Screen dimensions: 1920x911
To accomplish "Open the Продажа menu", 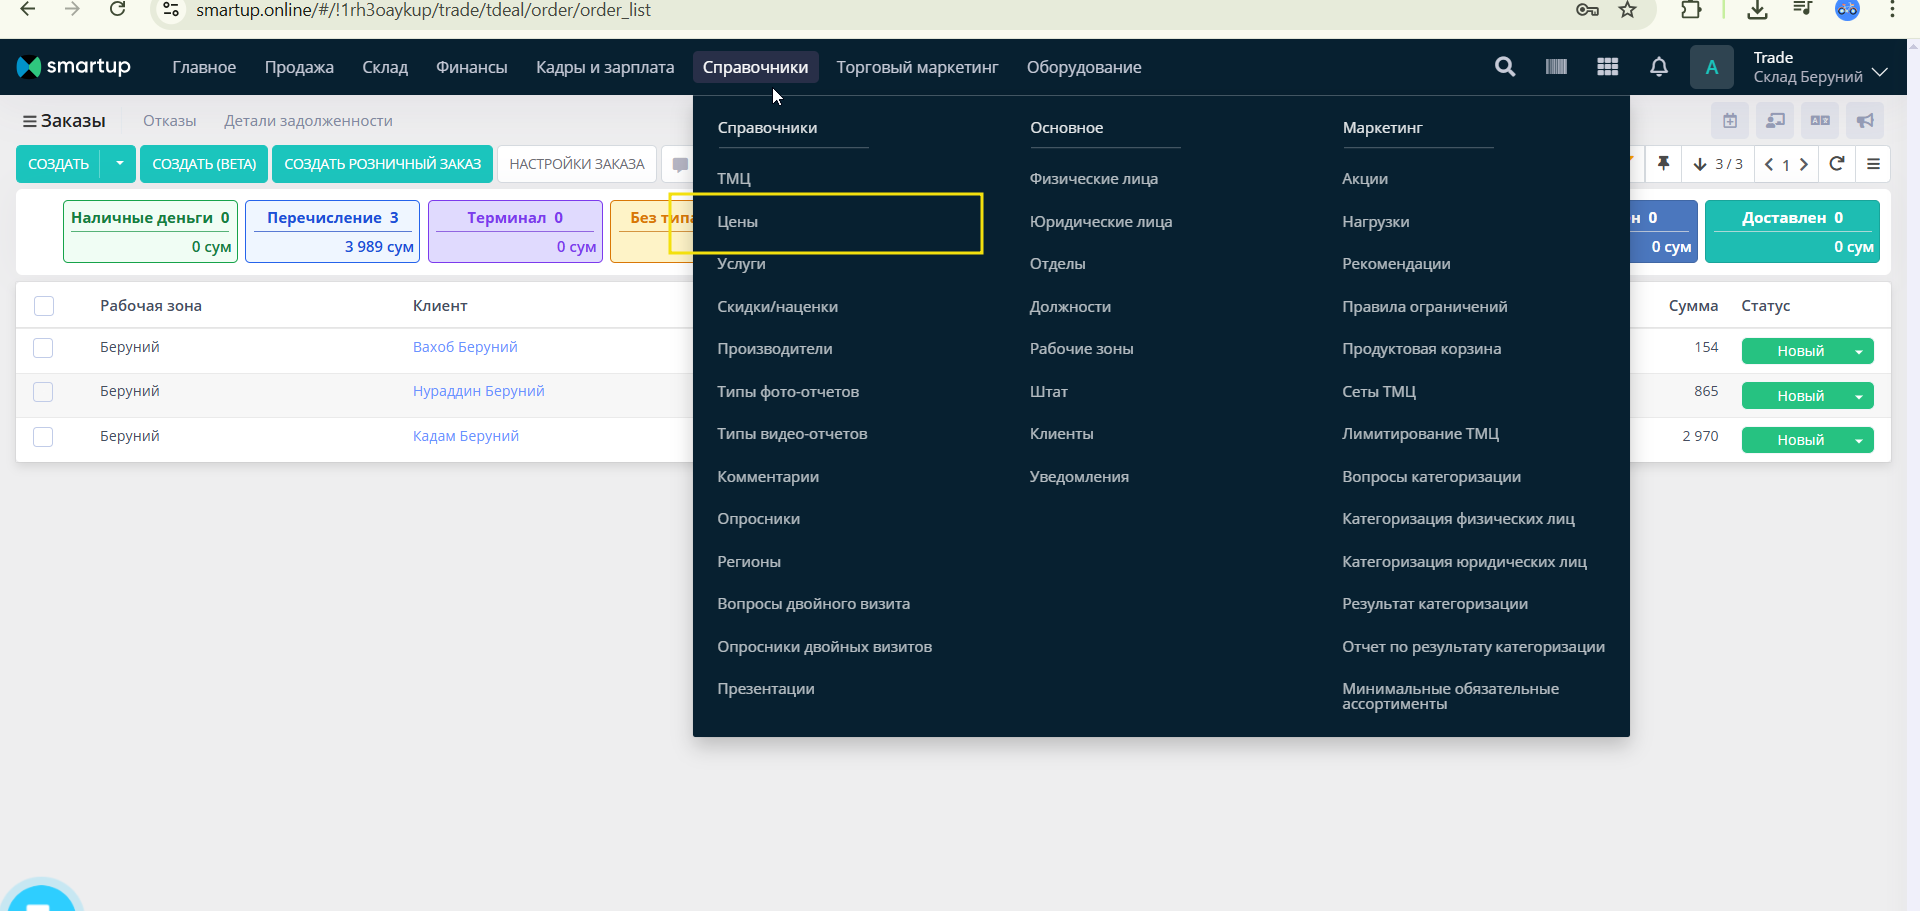I will pyautogui.click(x=299, y=67).
